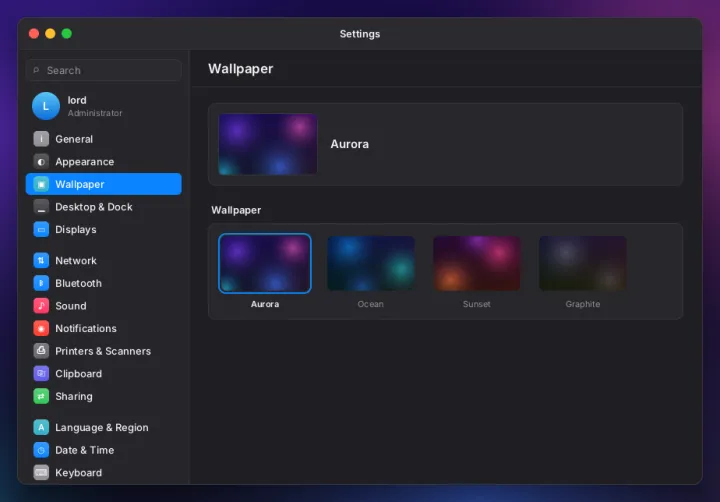The height and width of the screenshot is (502, 720).
Task: Click the lord account name
Action: [77, 100]
